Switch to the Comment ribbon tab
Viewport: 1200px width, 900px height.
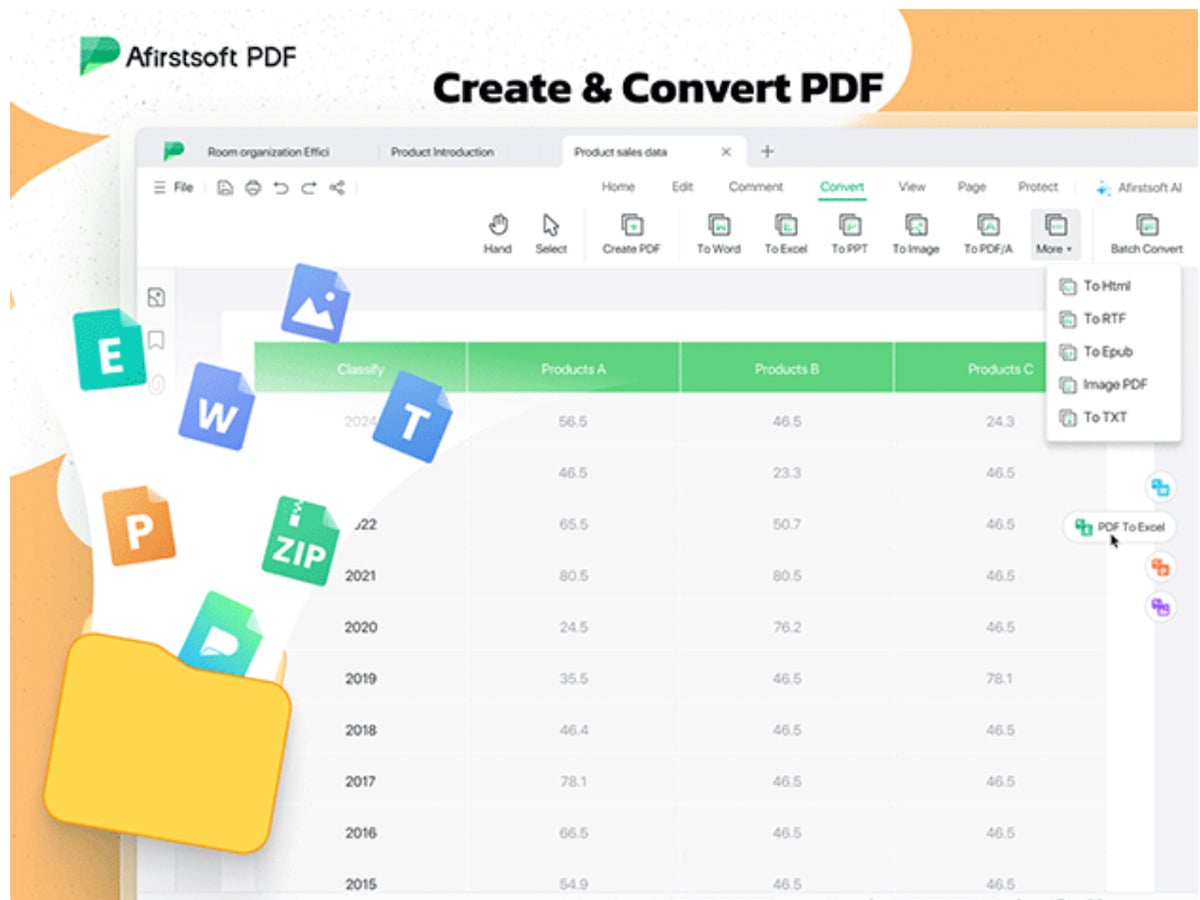pos(755,187)
